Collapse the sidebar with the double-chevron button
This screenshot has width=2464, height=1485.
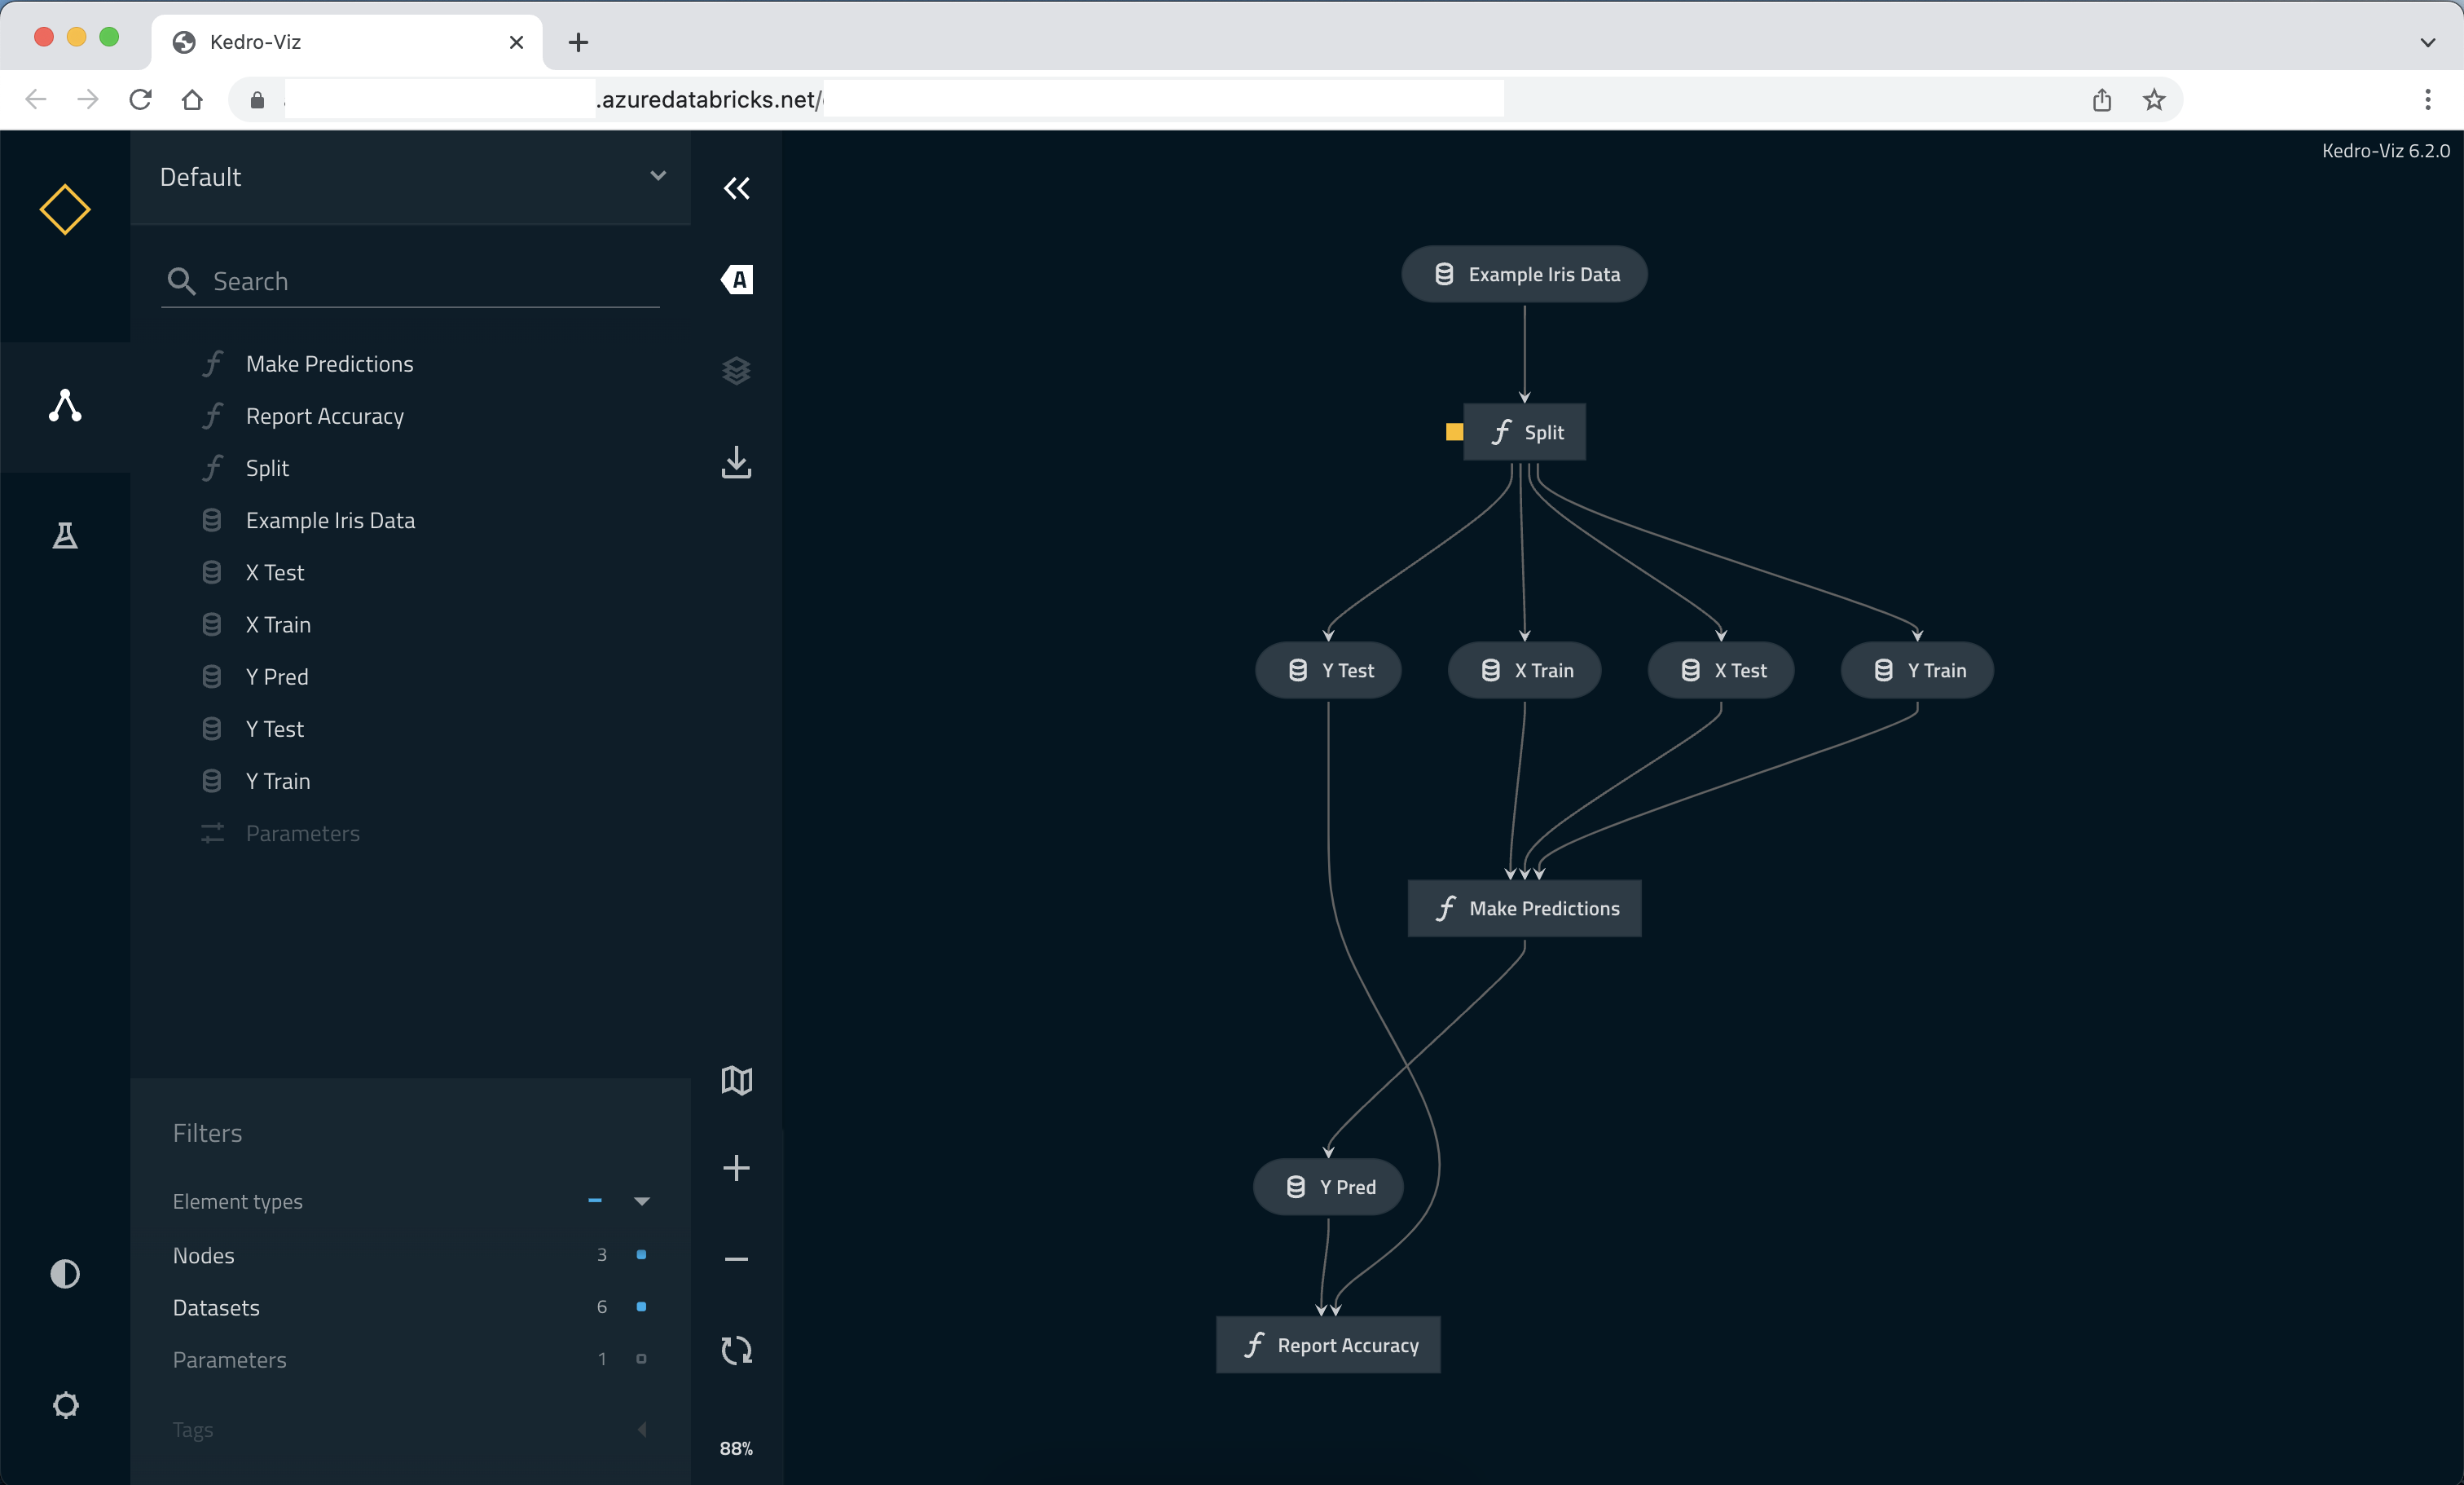[x=737, y=189]
